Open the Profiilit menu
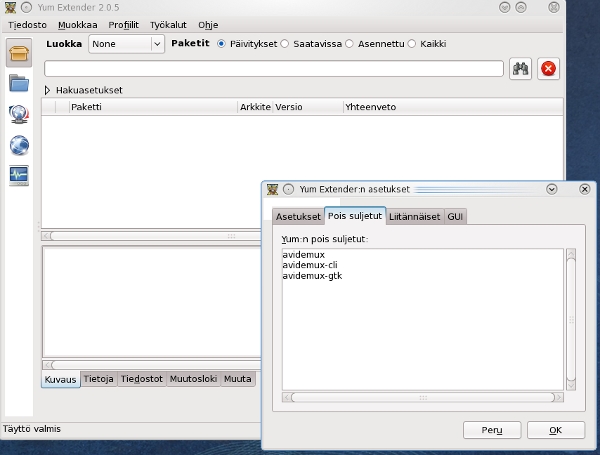 tap(124, 25)
